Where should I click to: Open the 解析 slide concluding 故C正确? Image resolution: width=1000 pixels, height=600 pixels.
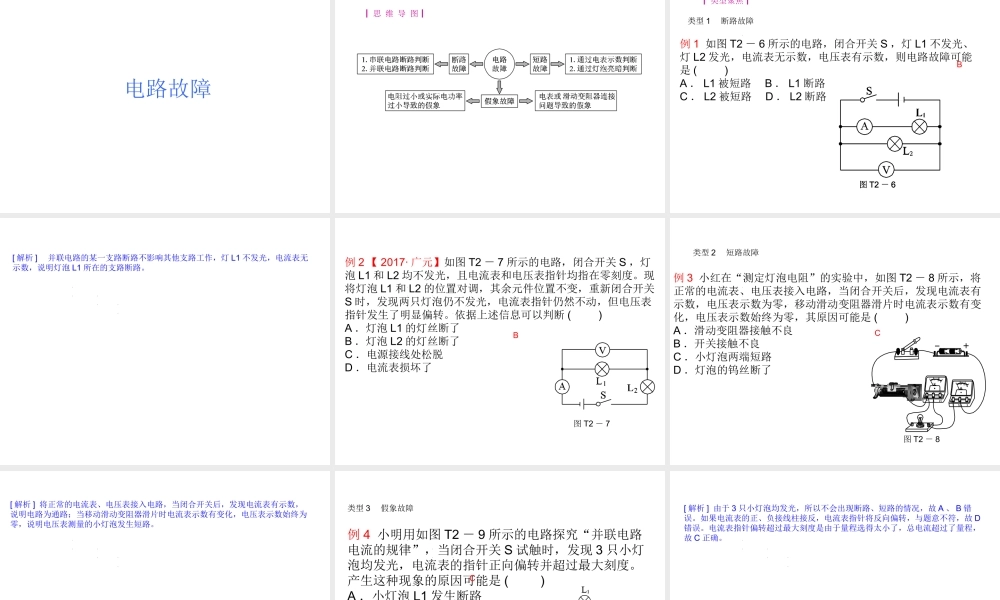point(832,523)
